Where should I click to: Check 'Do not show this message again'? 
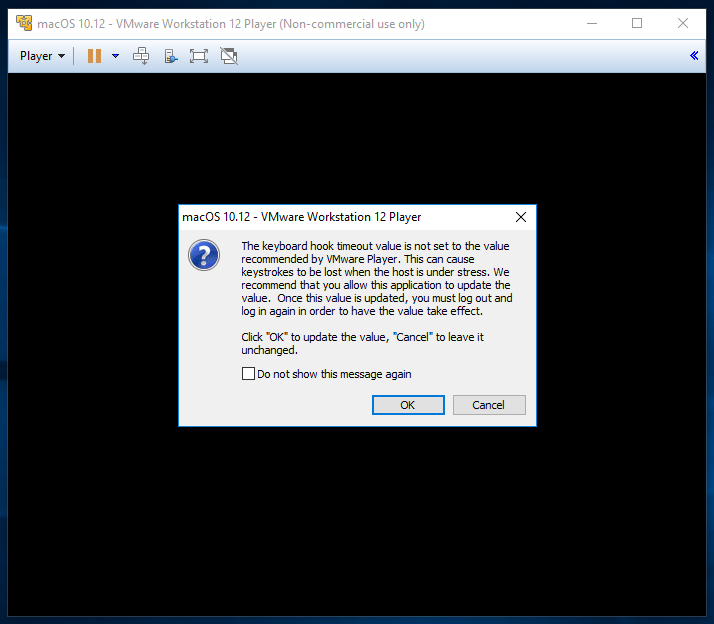(248, 374)
